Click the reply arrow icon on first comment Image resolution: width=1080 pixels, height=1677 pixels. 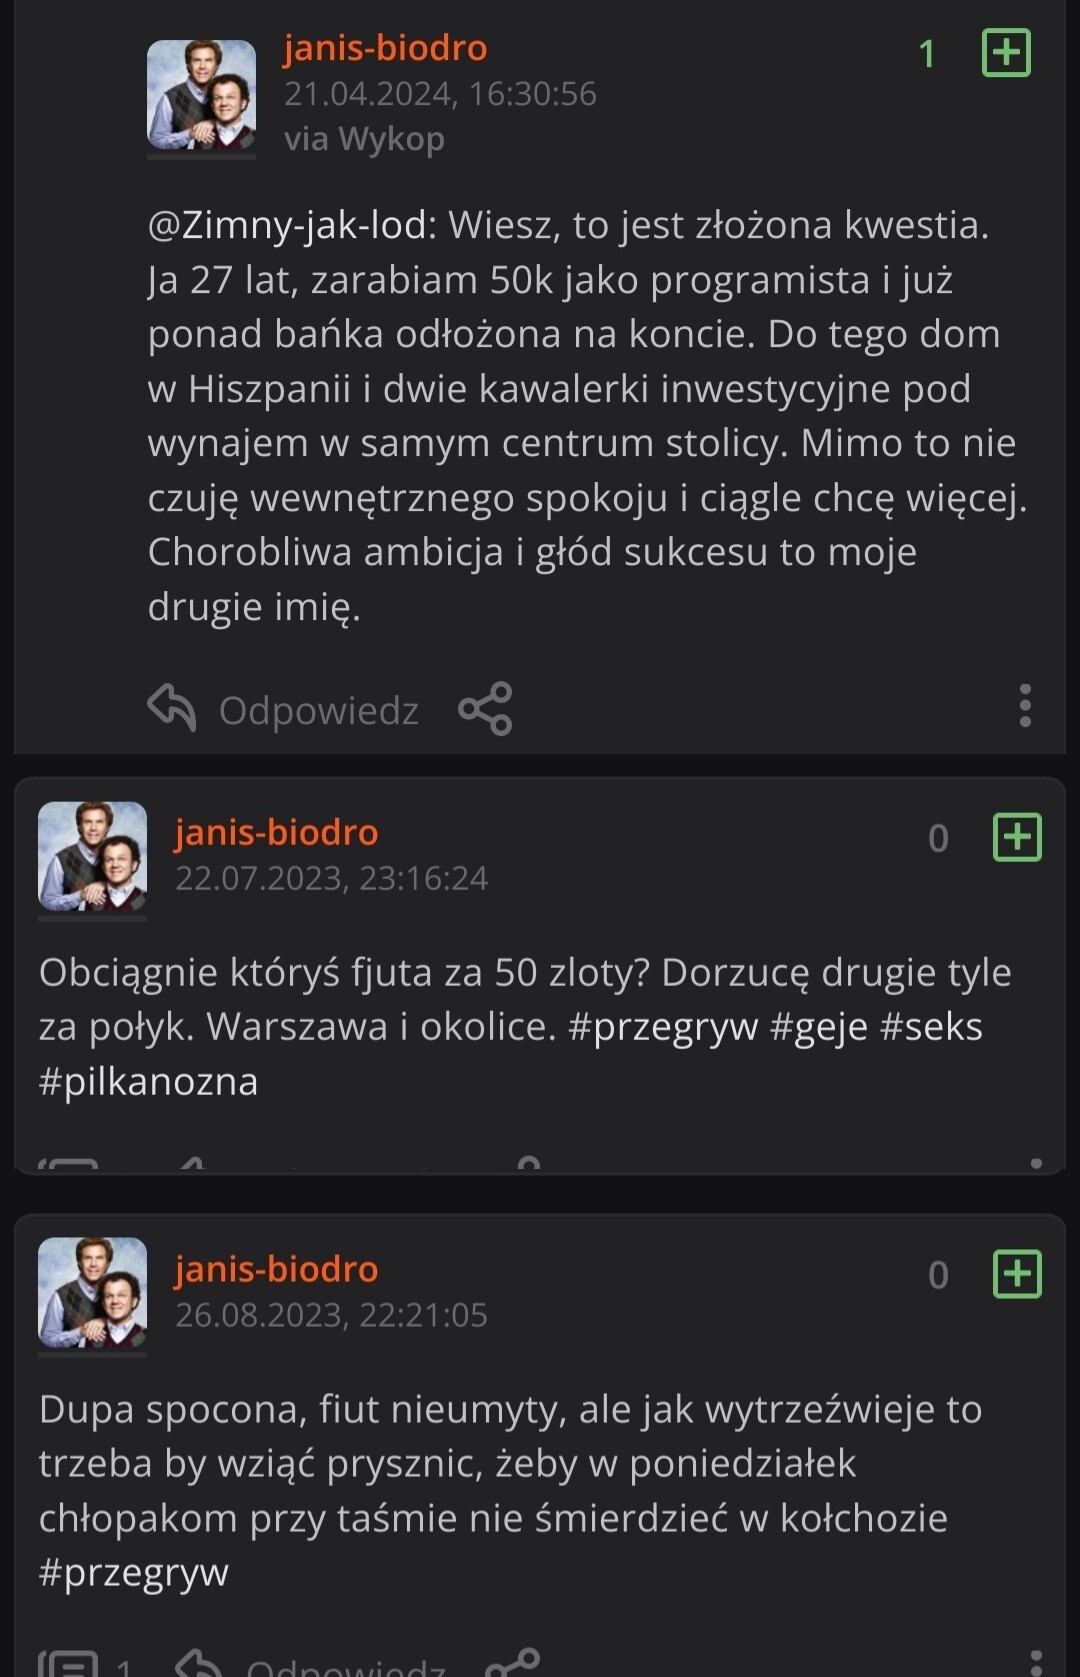point(172,708)
